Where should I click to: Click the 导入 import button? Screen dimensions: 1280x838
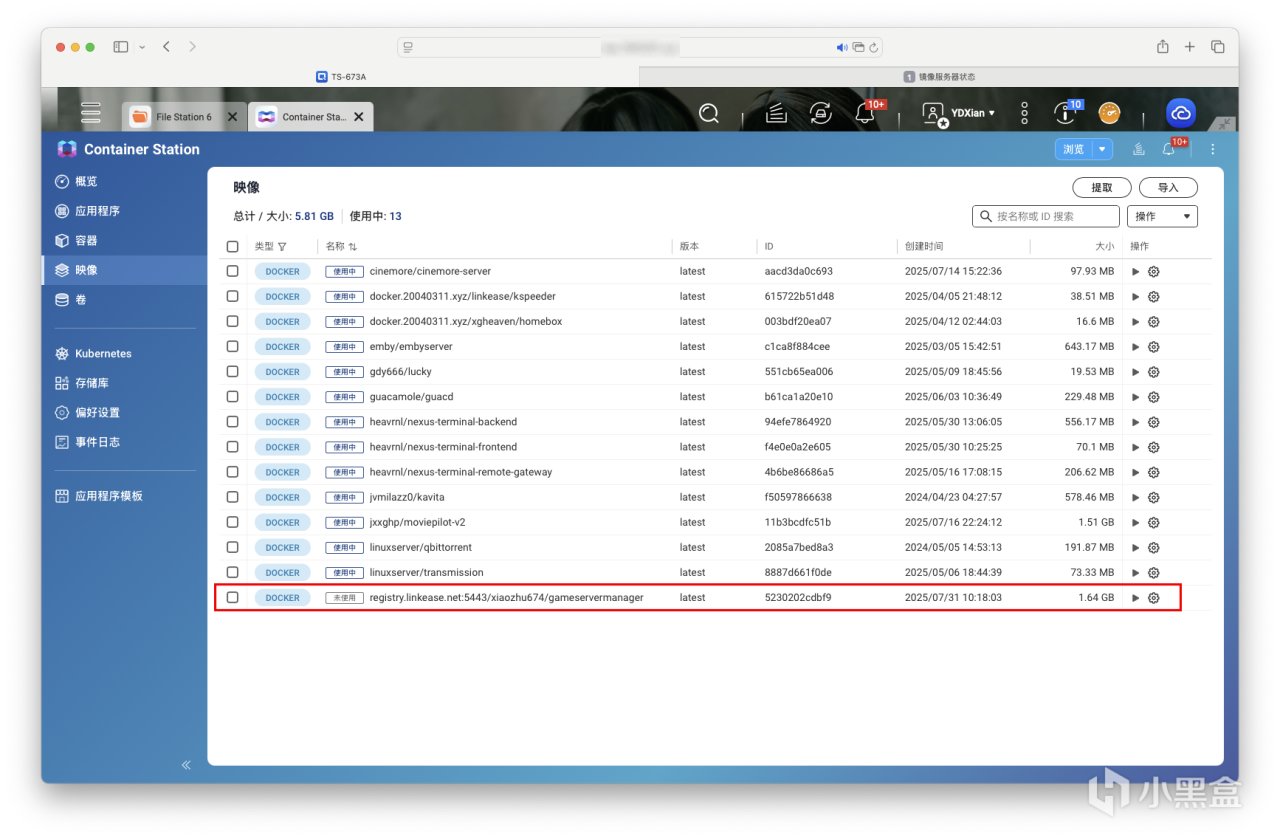click(1168, 187)
